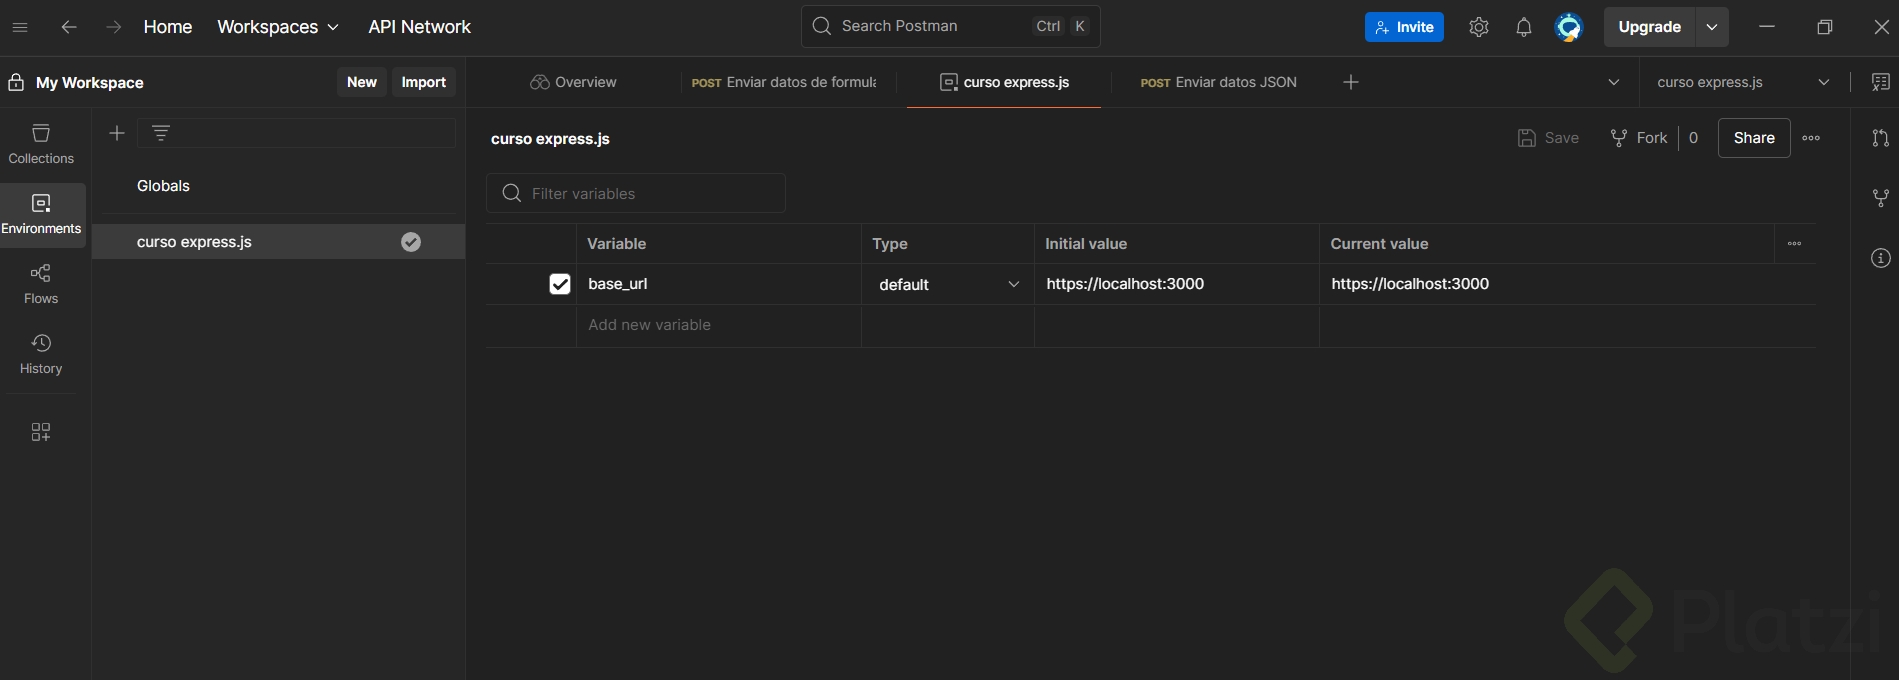Open the History sidebar panel

tap(41, 354)
